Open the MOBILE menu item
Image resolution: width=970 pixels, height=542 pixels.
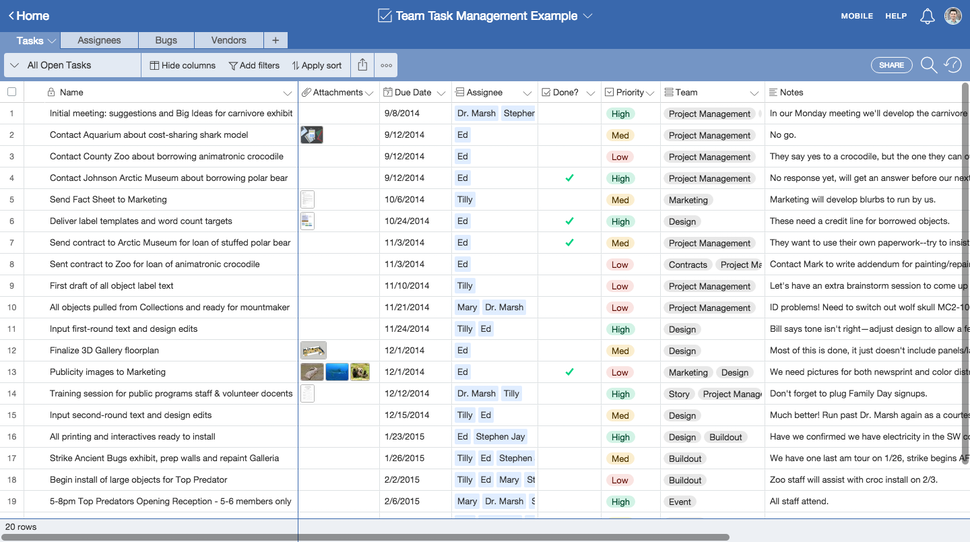857,16
